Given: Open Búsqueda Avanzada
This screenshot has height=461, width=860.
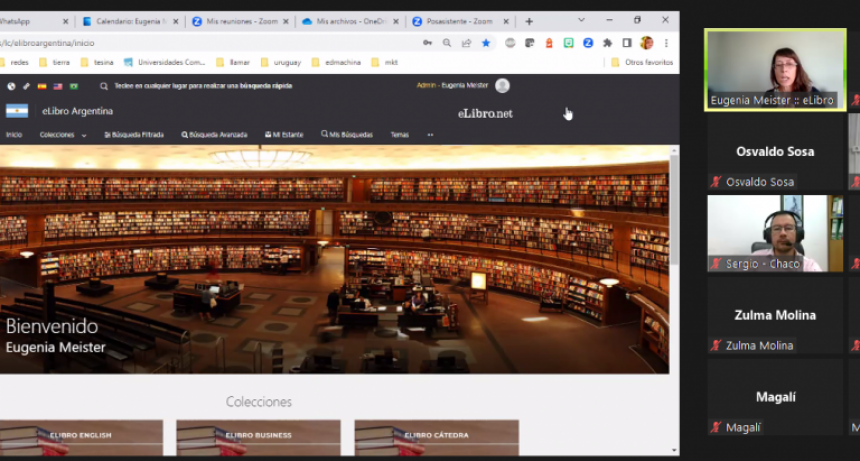Looking at the screenshot, I should pyautogui.click(x=214, y=135).
